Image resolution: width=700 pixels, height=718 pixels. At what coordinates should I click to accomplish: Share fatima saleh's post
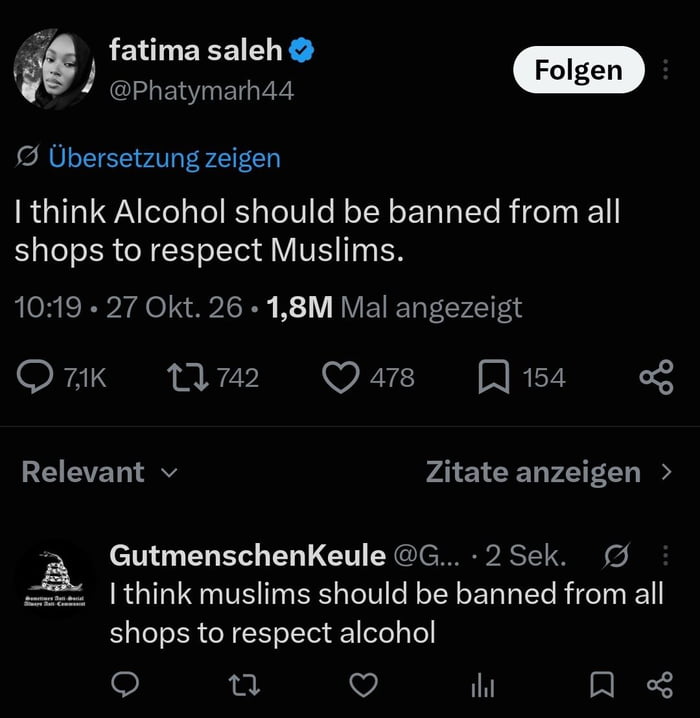[657, 377]
